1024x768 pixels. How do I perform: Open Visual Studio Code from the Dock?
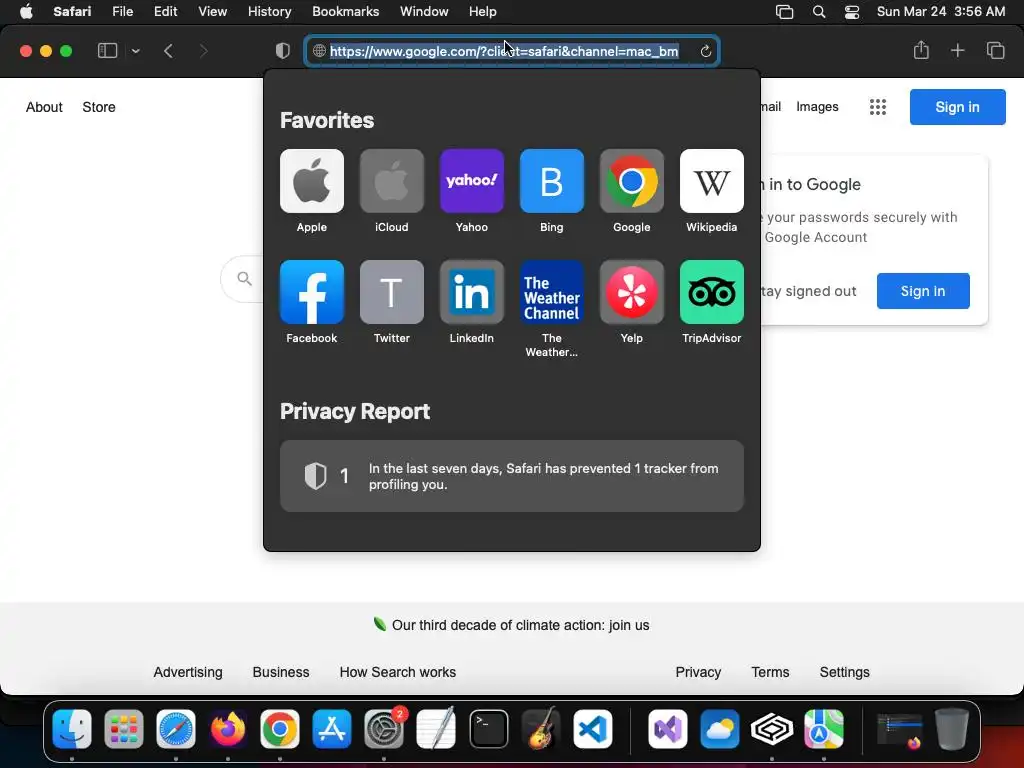pos(593,729)
